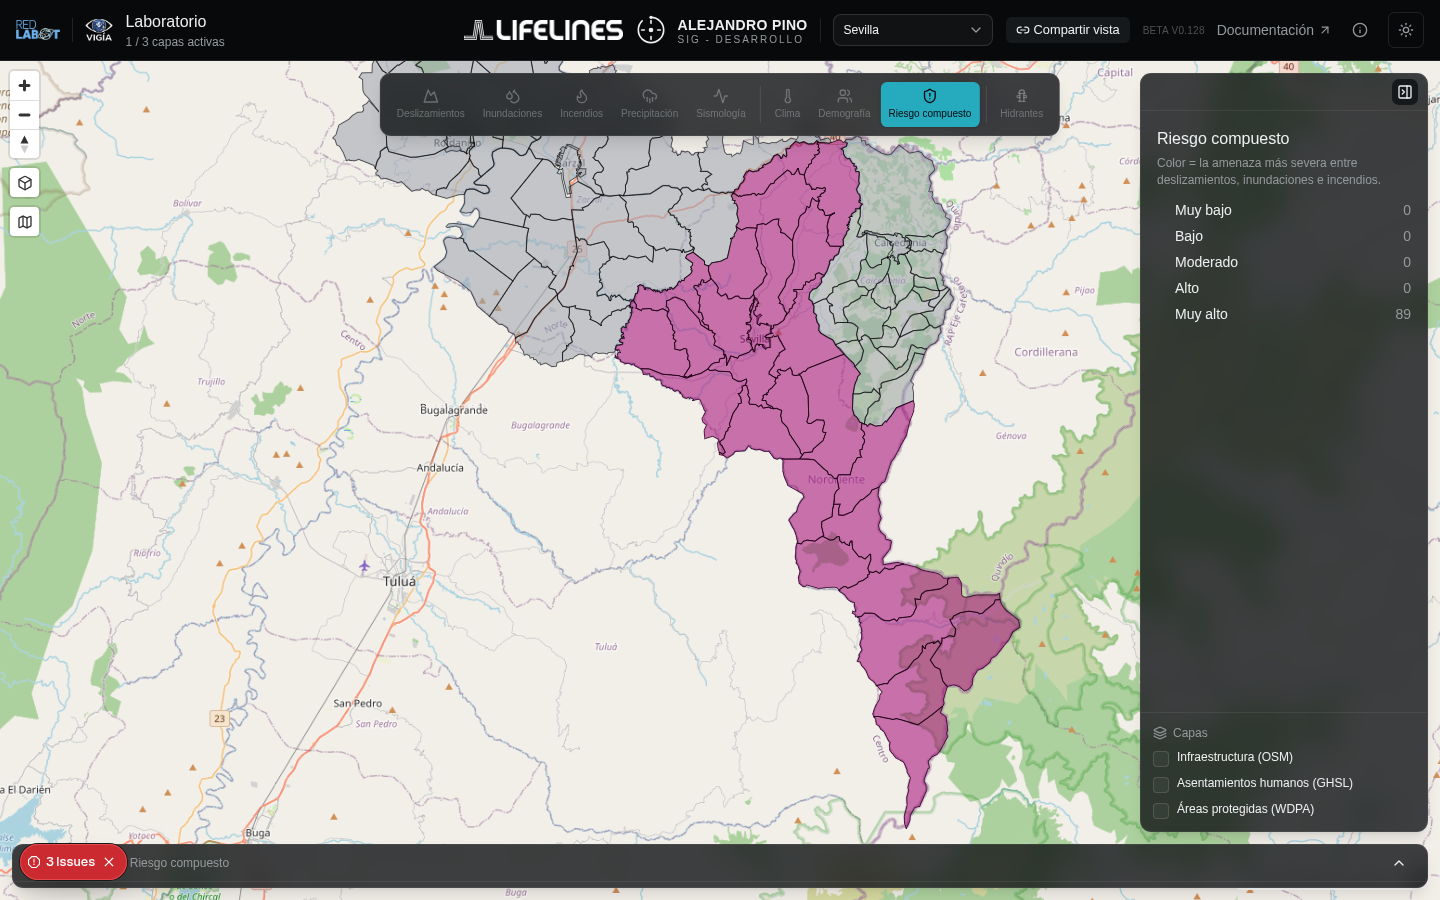This screenshot has height=900, width=1440.
Task: Toggle the 3D cube view button
Action: tap(24, 183)
